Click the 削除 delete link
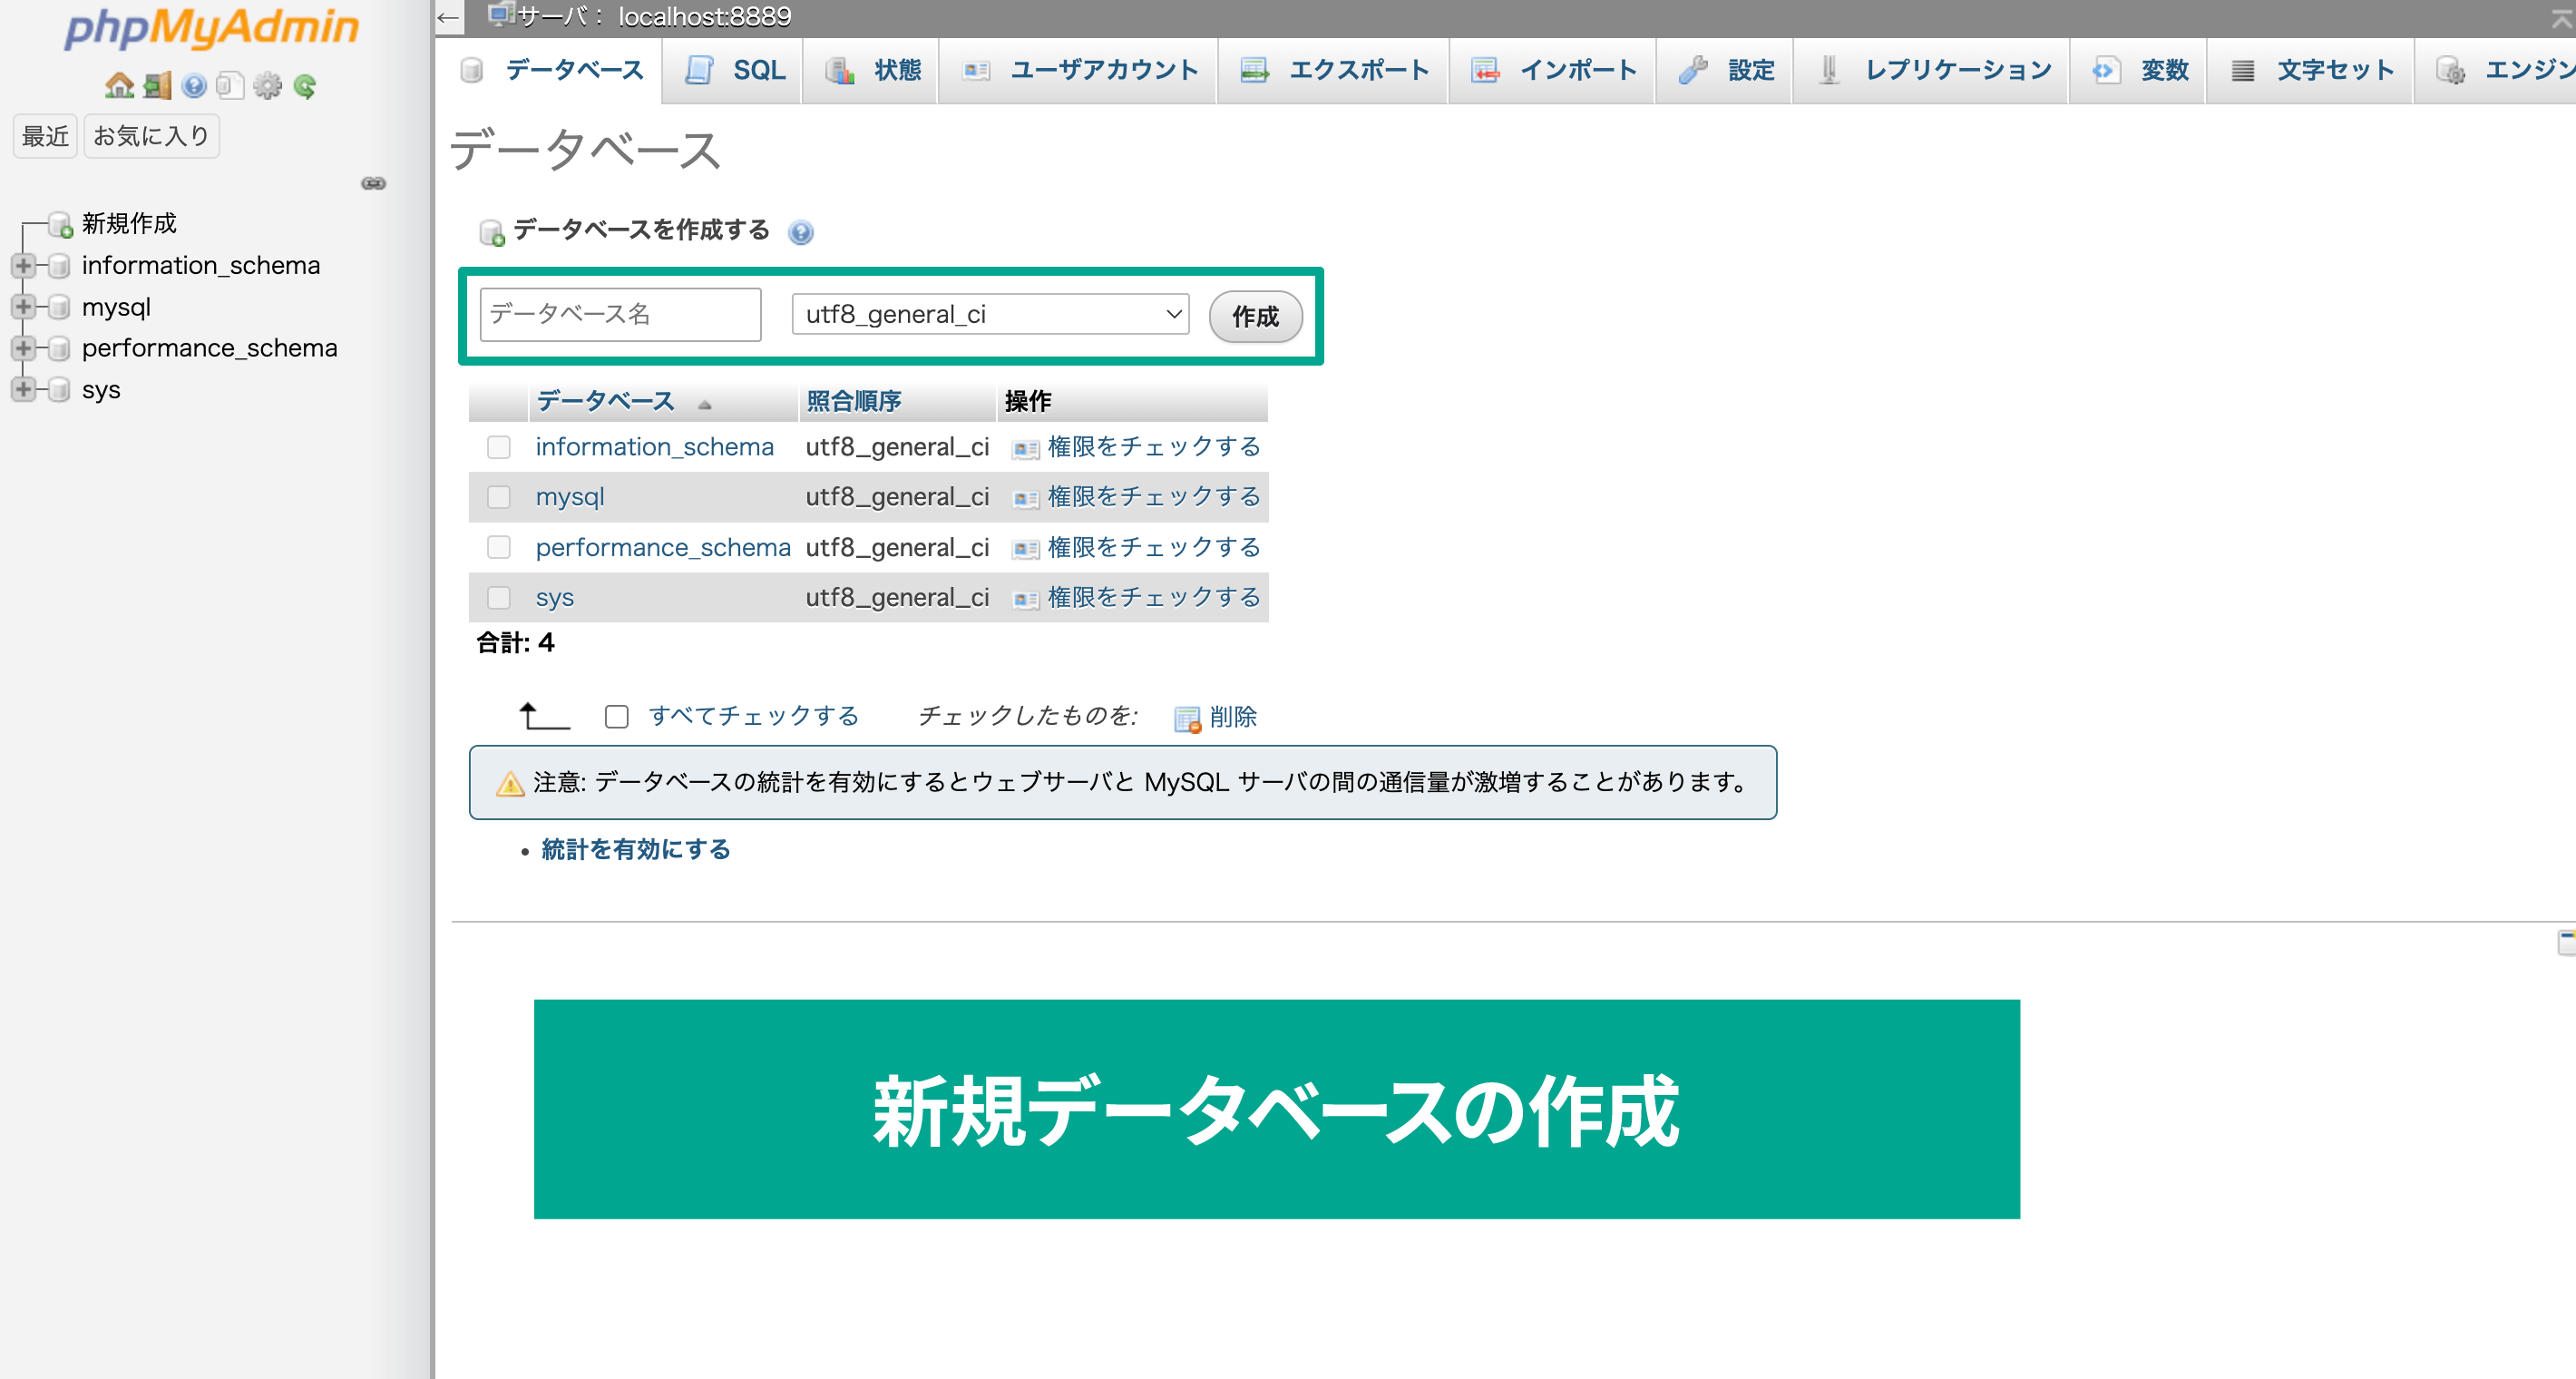This screenshot has width=2576, height=1379. (x=1233, y=717)
